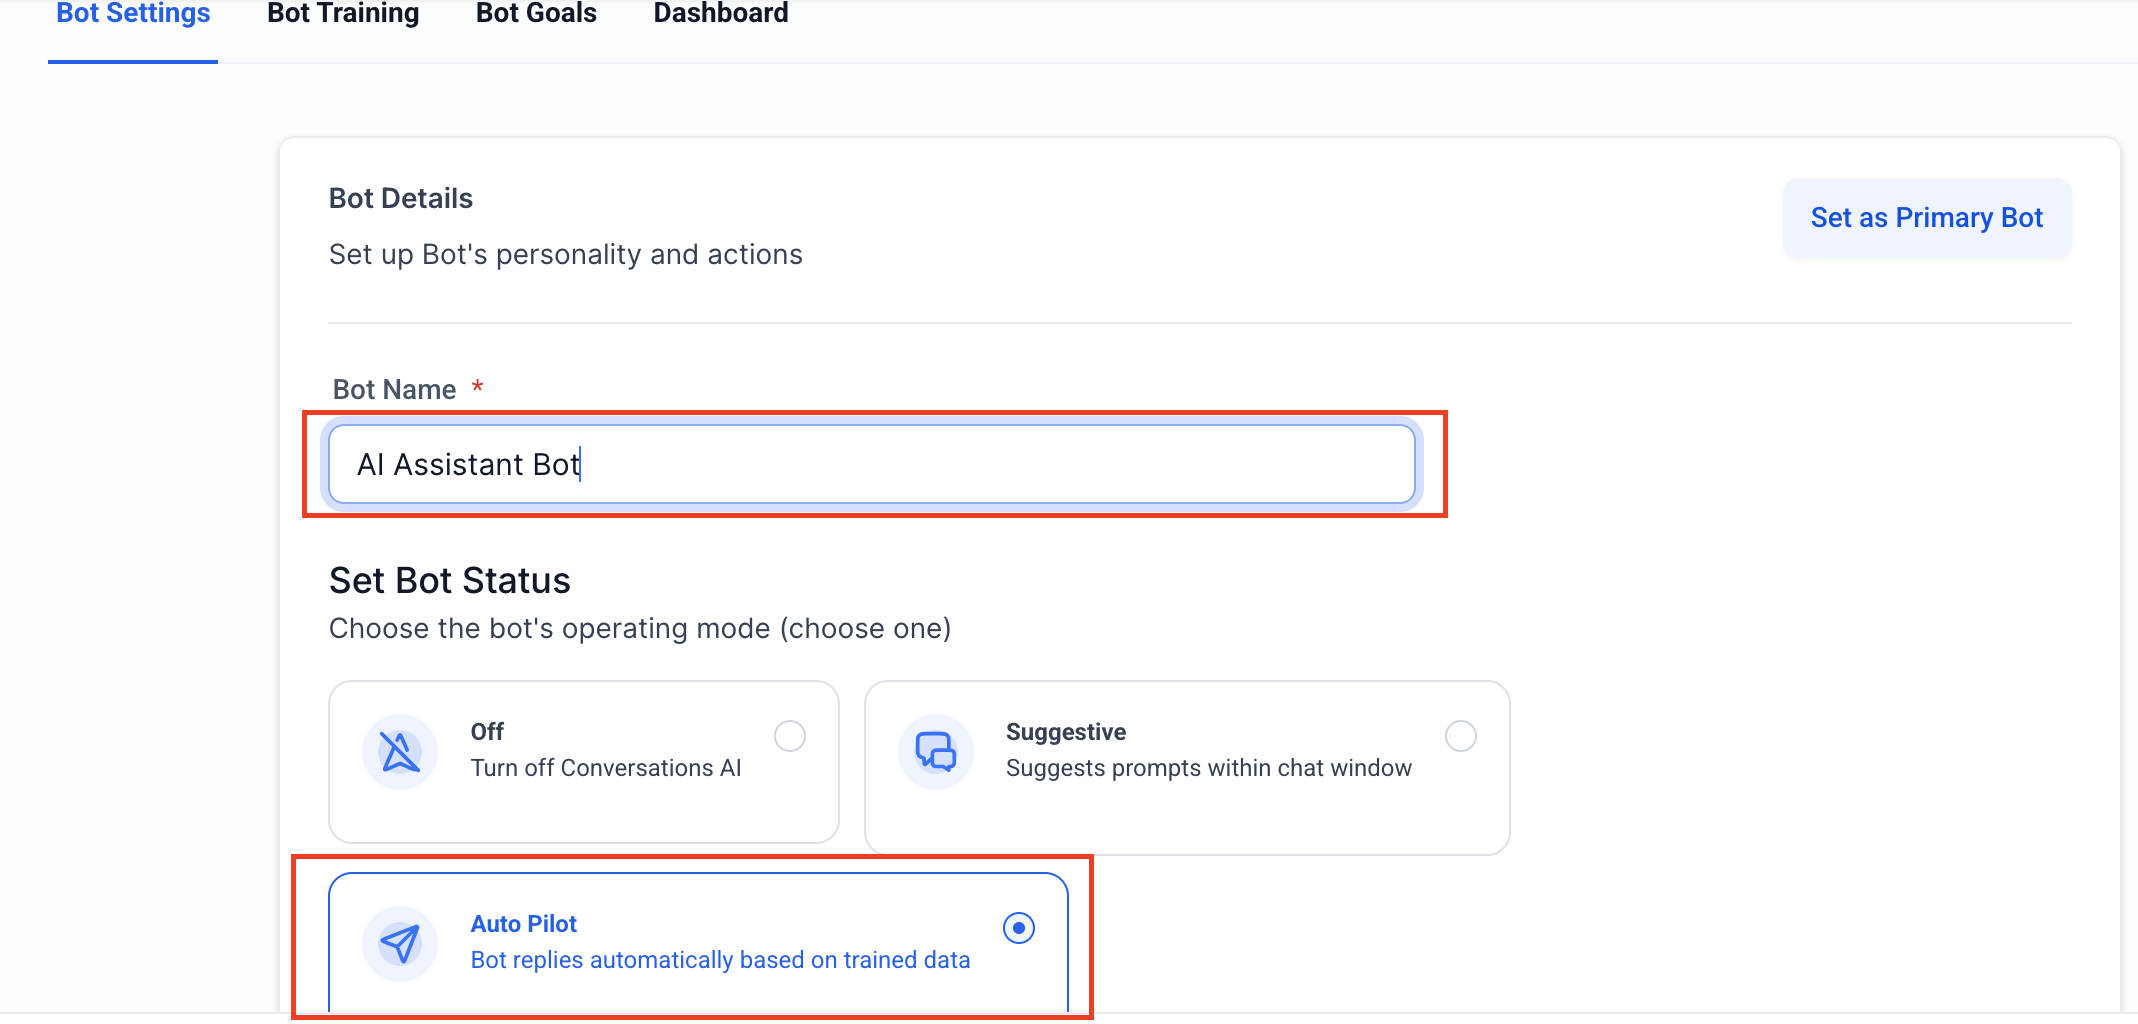Click the Off mode crossed-plane icon
2138x1024 pixels.
coord(400,752)
